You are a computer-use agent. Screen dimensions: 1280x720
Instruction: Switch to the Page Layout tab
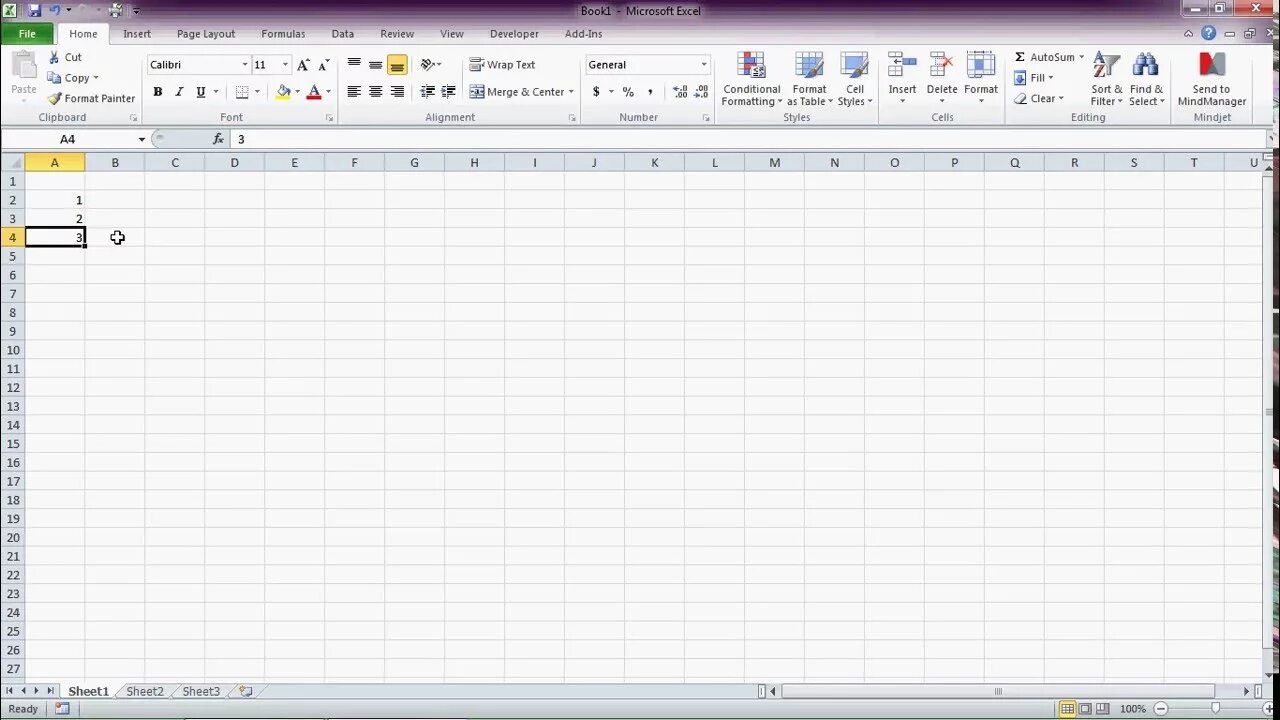pos(206,34)
